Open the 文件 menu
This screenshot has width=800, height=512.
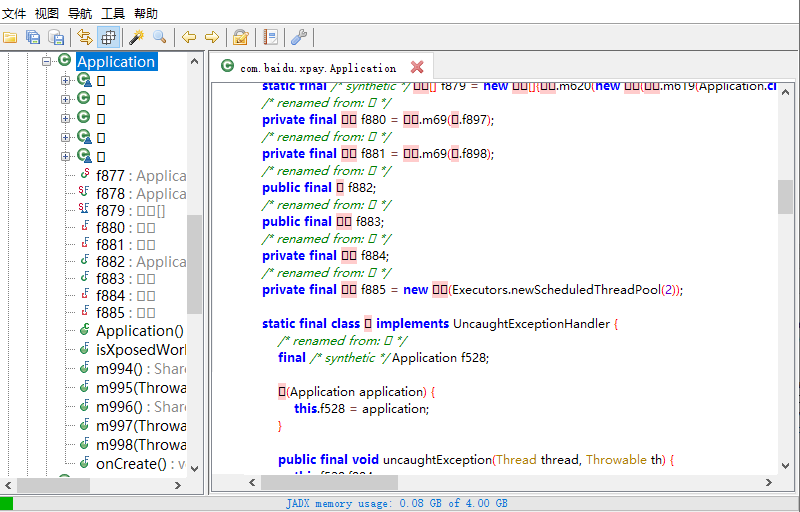[x=14, y=13]
